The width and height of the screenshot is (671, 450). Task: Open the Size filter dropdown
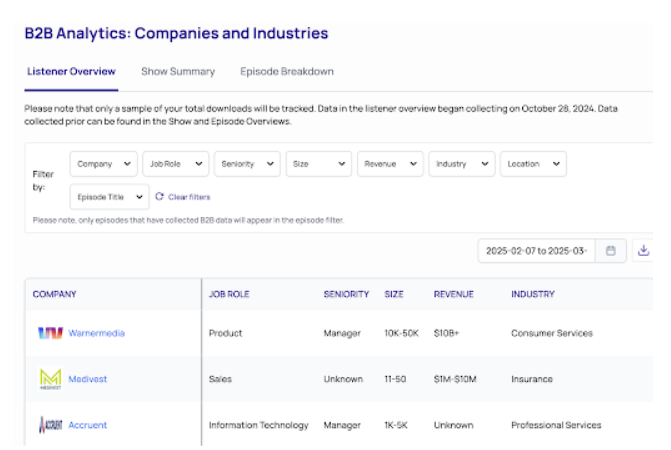click(x=319, y=164)
